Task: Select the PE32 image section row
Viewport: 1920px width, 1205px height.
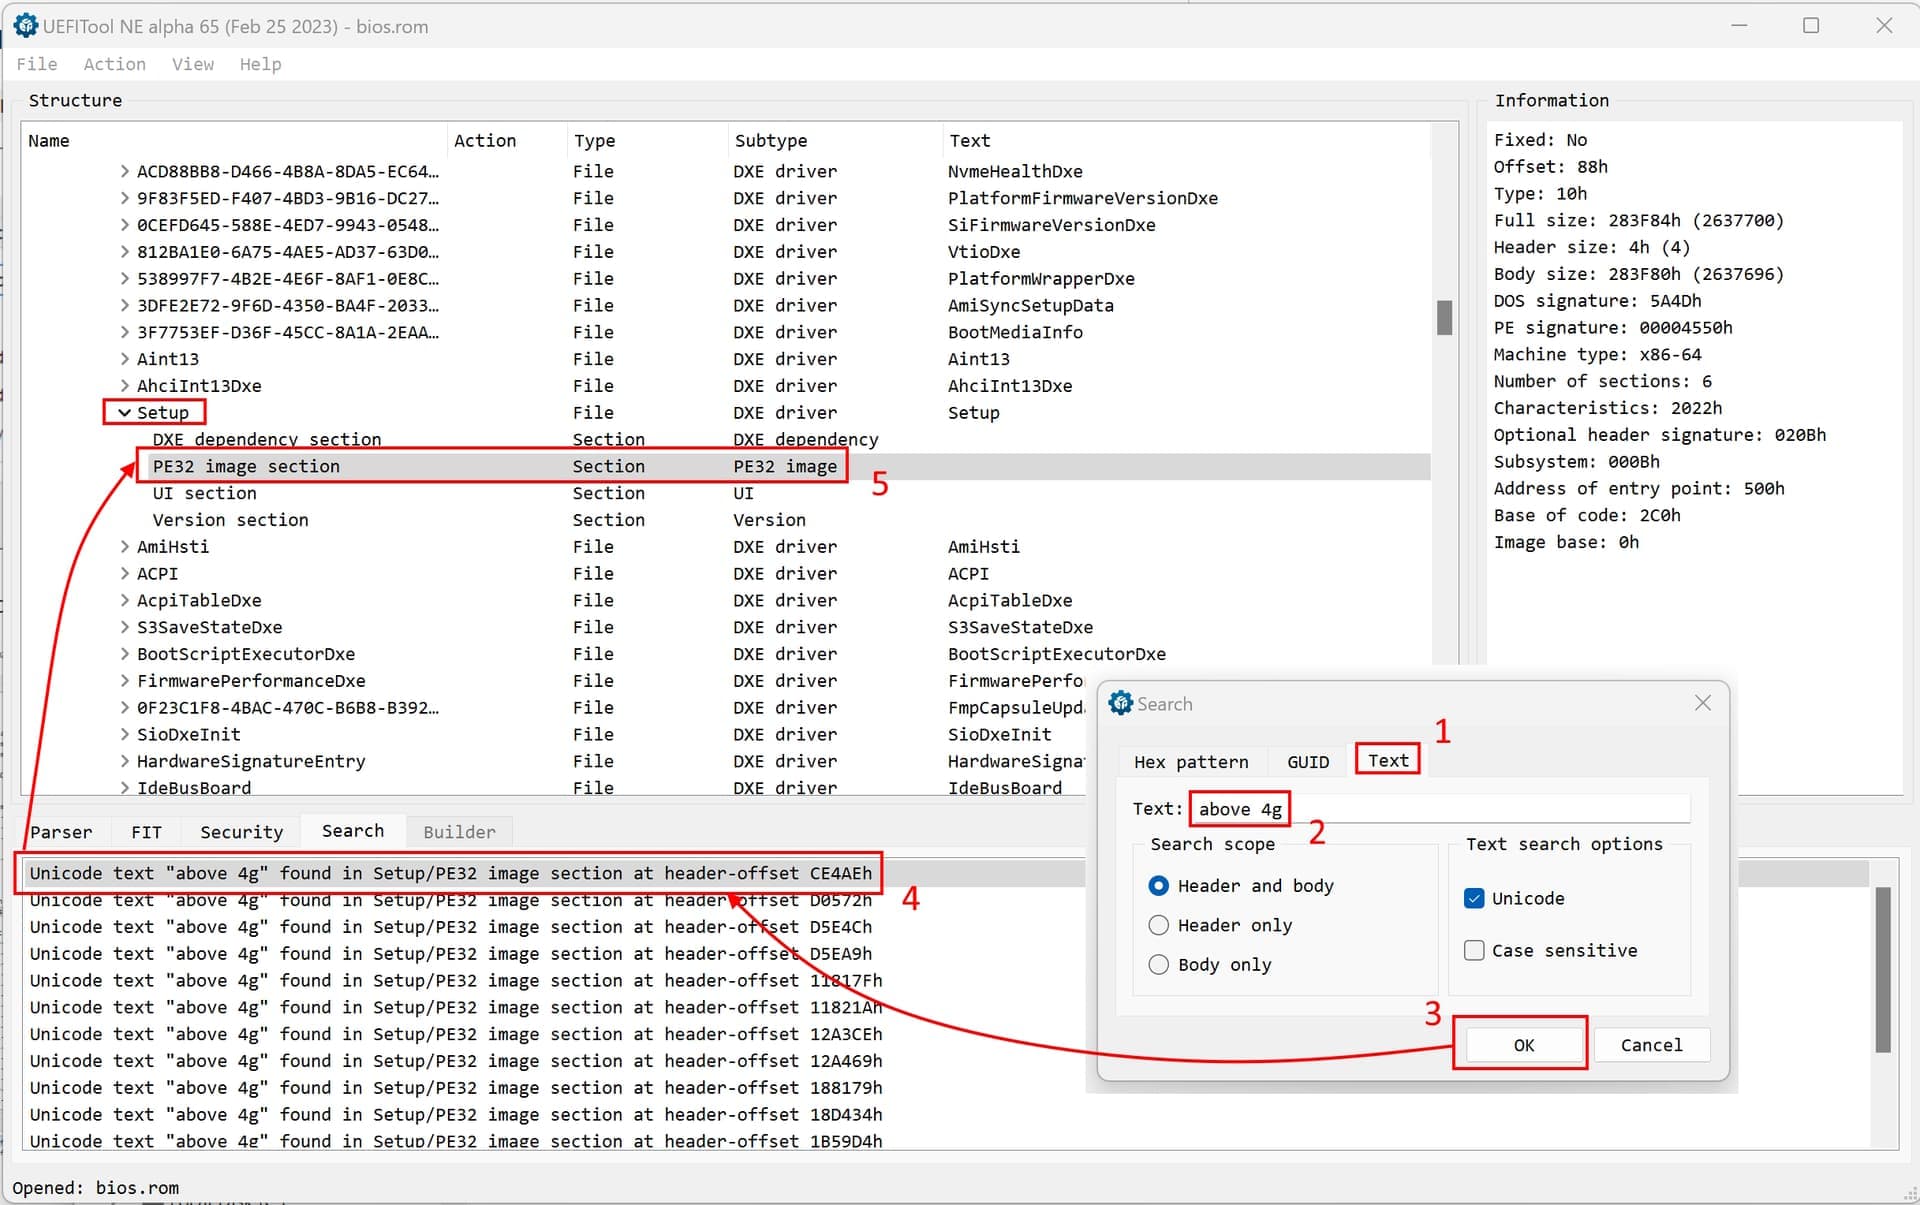Action: 726,466
